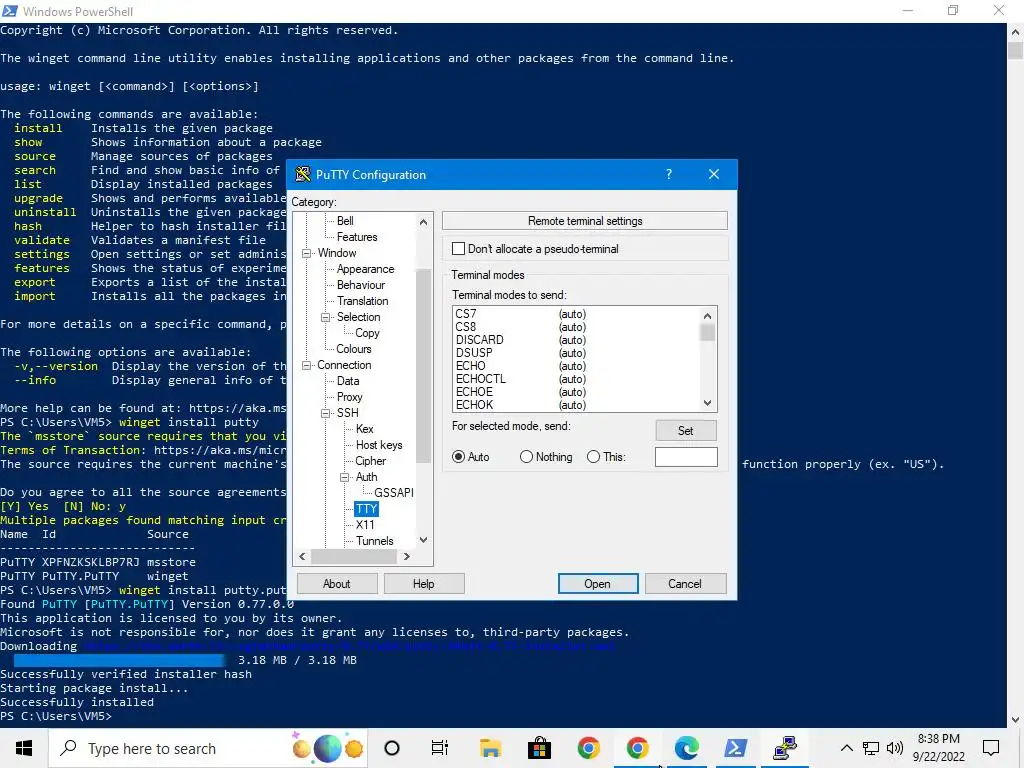Image resolution: width=1024 pixels, height=768 pixels.
Task: Open Microsoft Store from the taskbar
Action: (539, 748)
